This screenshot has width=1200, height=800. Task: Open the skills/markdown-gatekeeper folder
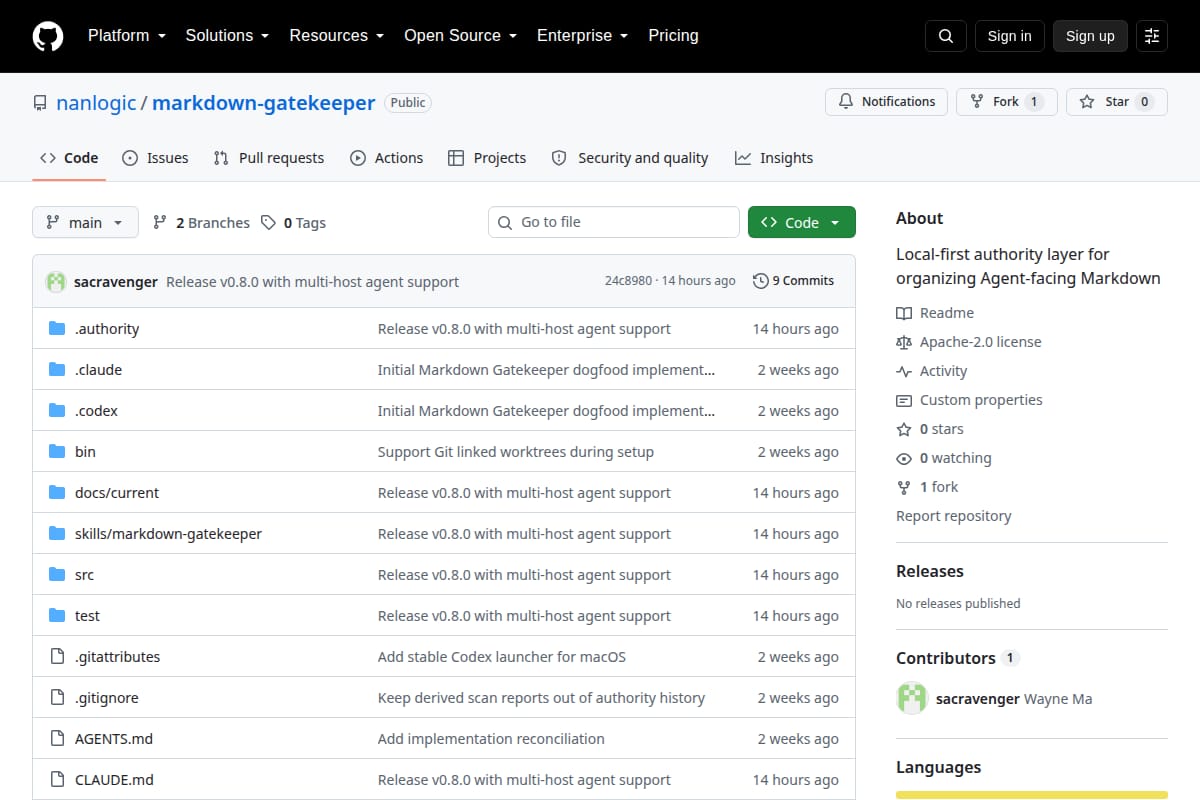(x=168, y=534)
